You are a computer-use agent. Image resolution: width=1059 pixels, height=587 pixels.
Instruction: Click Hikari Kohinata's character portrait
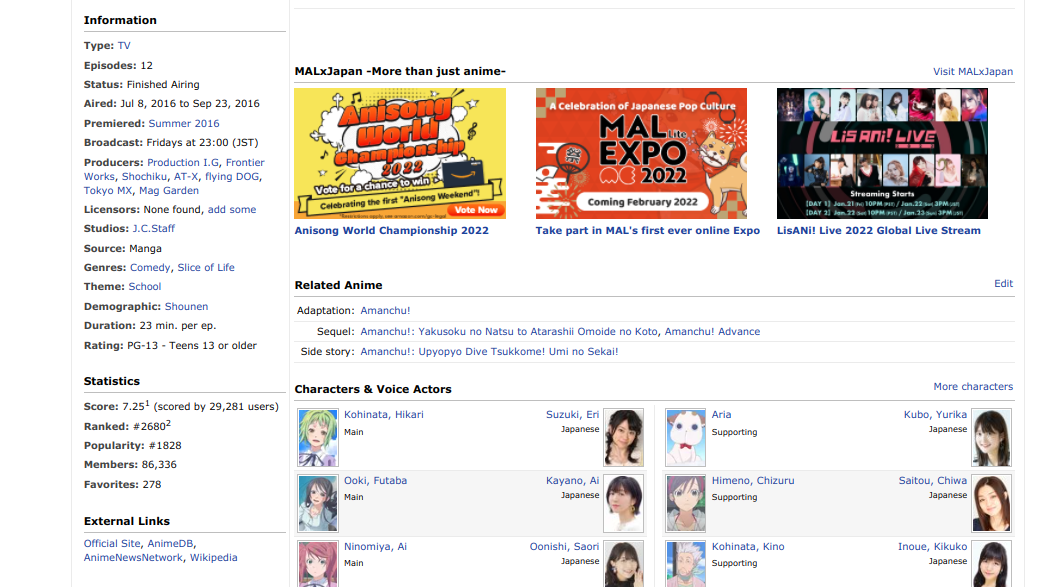[x=318, y=437]
